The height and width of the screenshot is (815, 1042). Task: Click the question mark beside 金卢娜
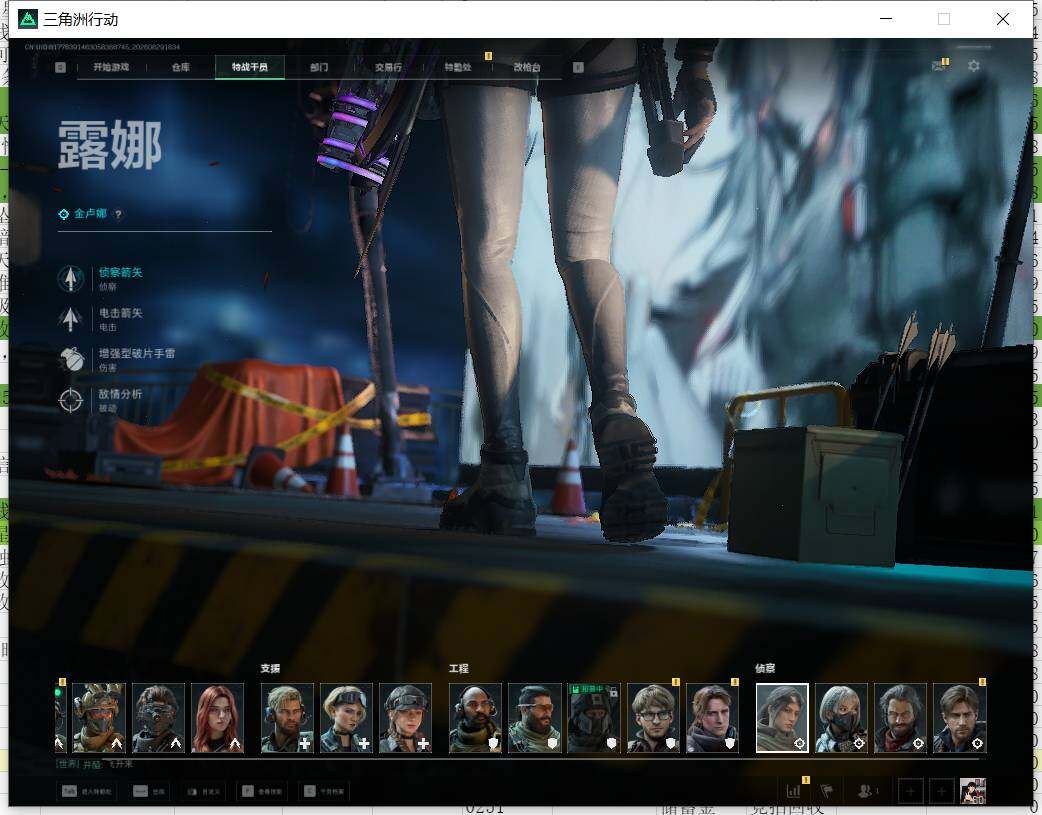[x=118, y=214]
